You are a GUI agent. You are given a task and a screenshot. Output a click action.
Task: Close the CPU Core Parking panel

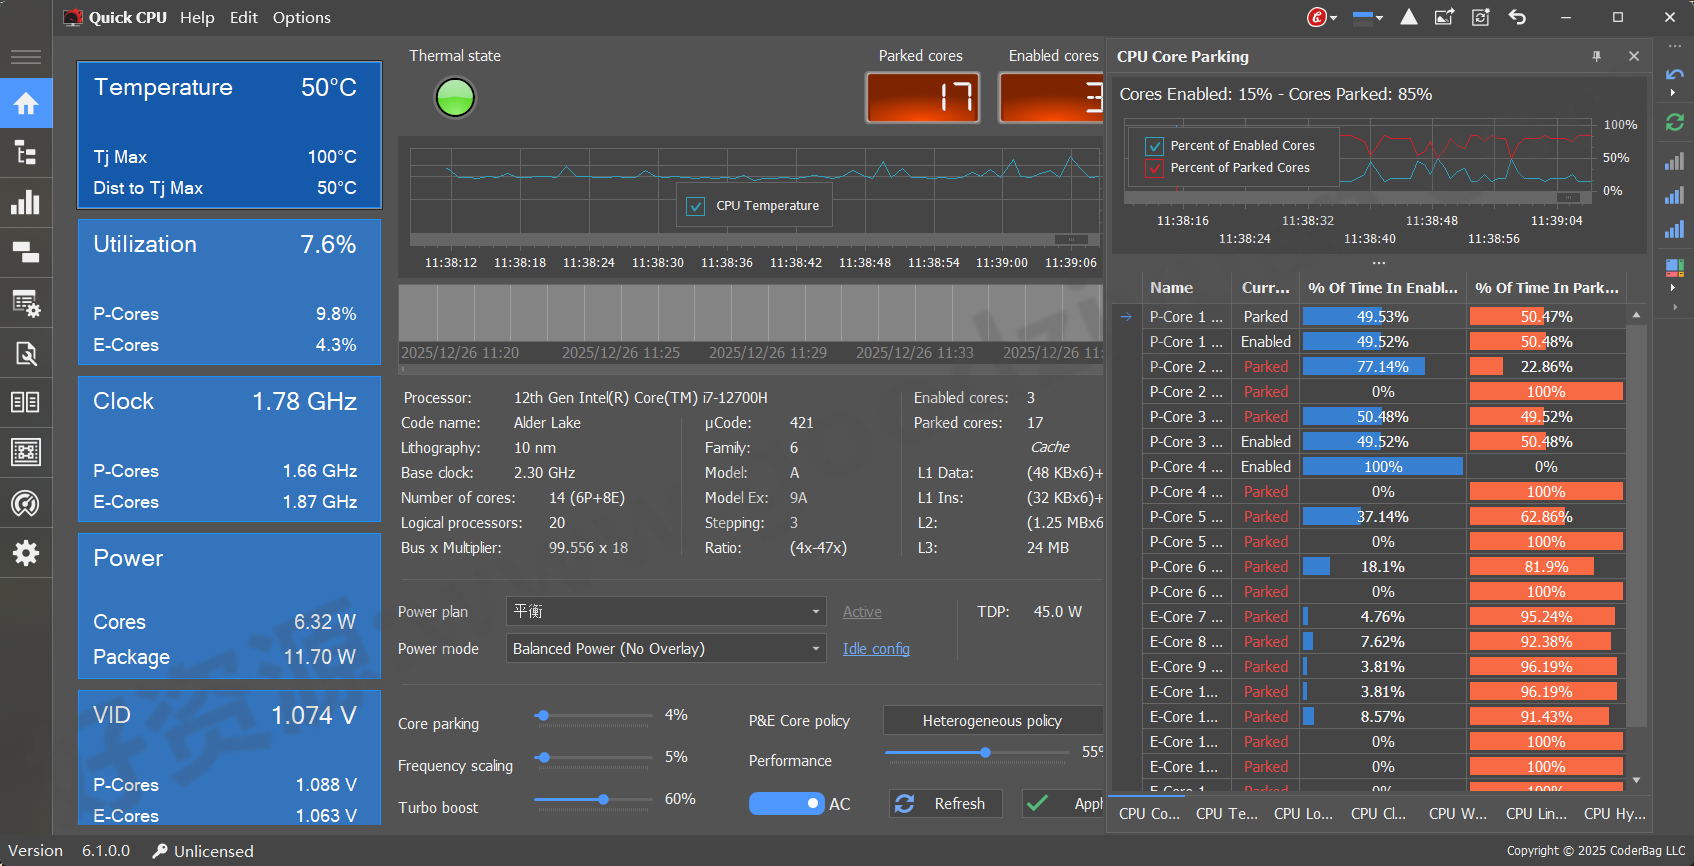[1634, 57]
